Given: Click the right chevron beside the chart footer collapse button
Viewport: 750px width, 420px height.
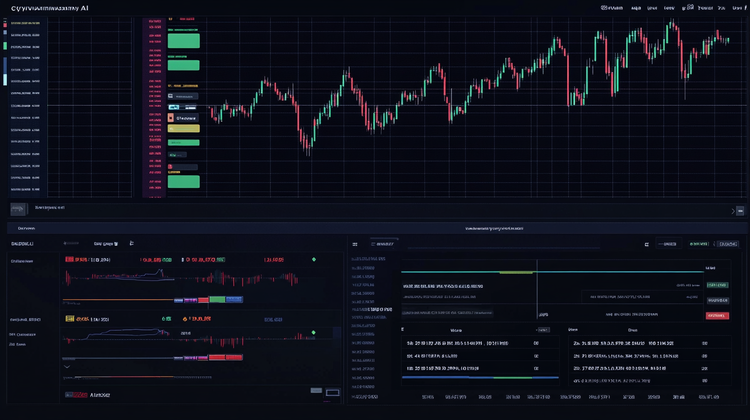Looking at the screenshot, I should [732, 210].
